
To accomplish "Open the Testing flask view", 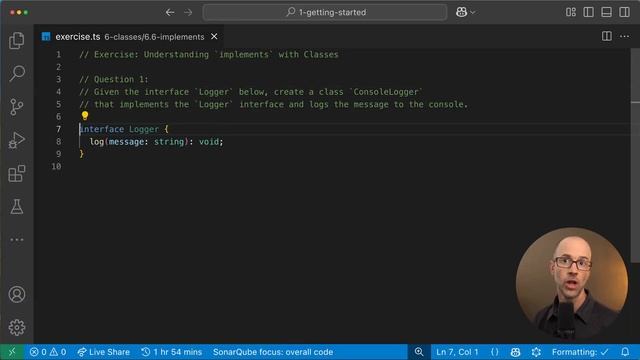I will point(17,207).
